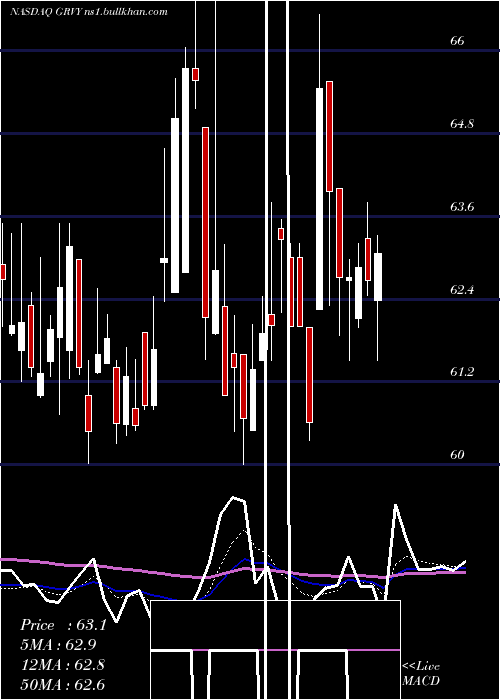Click the red candle at the far left edge

(3, 272)
